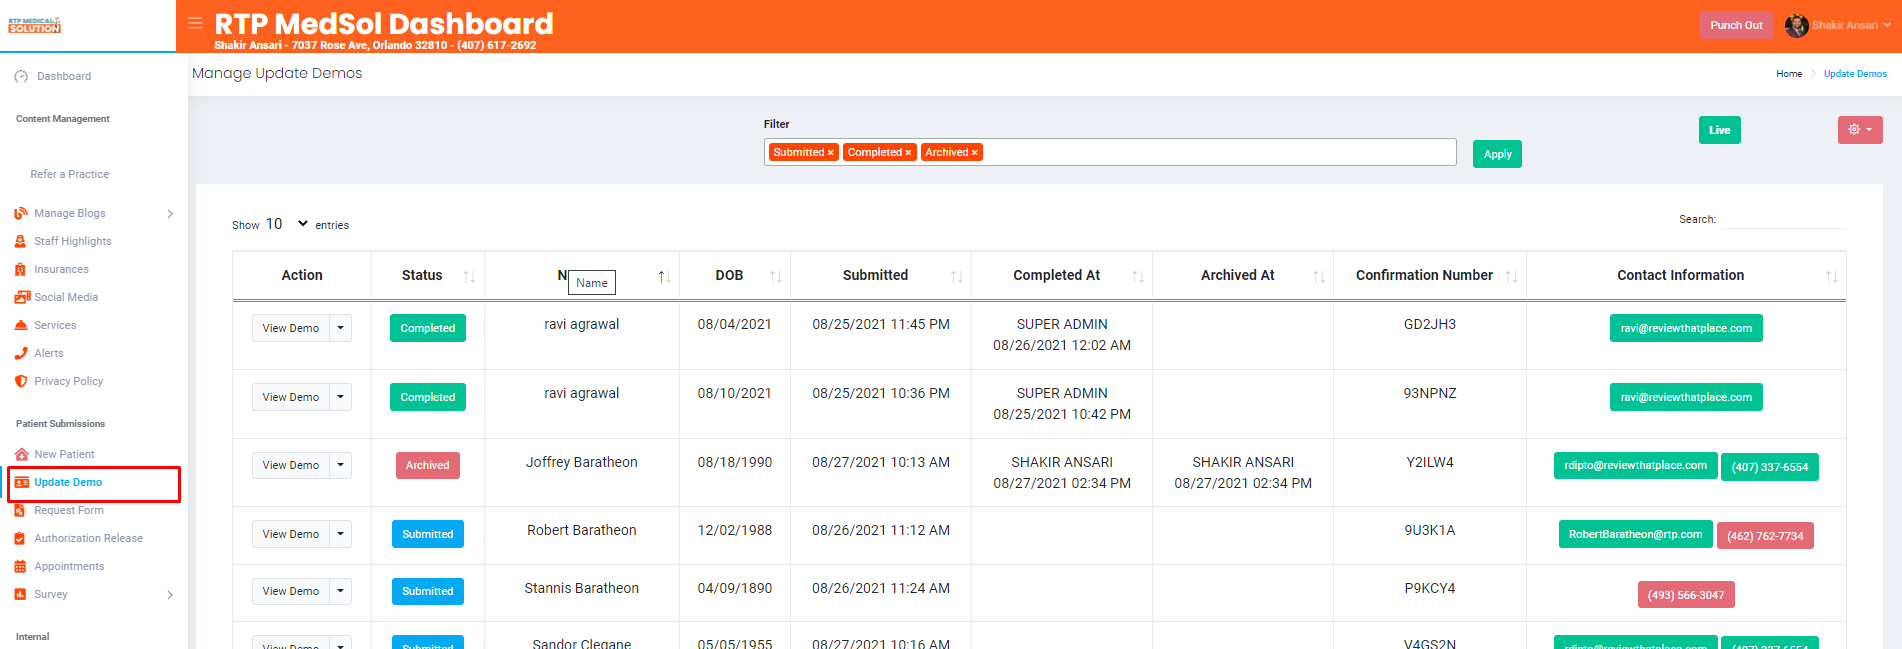Open the Shakir Ansari account dropdown arrow
Image resolution: width=1902 pixels, height=649 pixels.
point(1887,26)
